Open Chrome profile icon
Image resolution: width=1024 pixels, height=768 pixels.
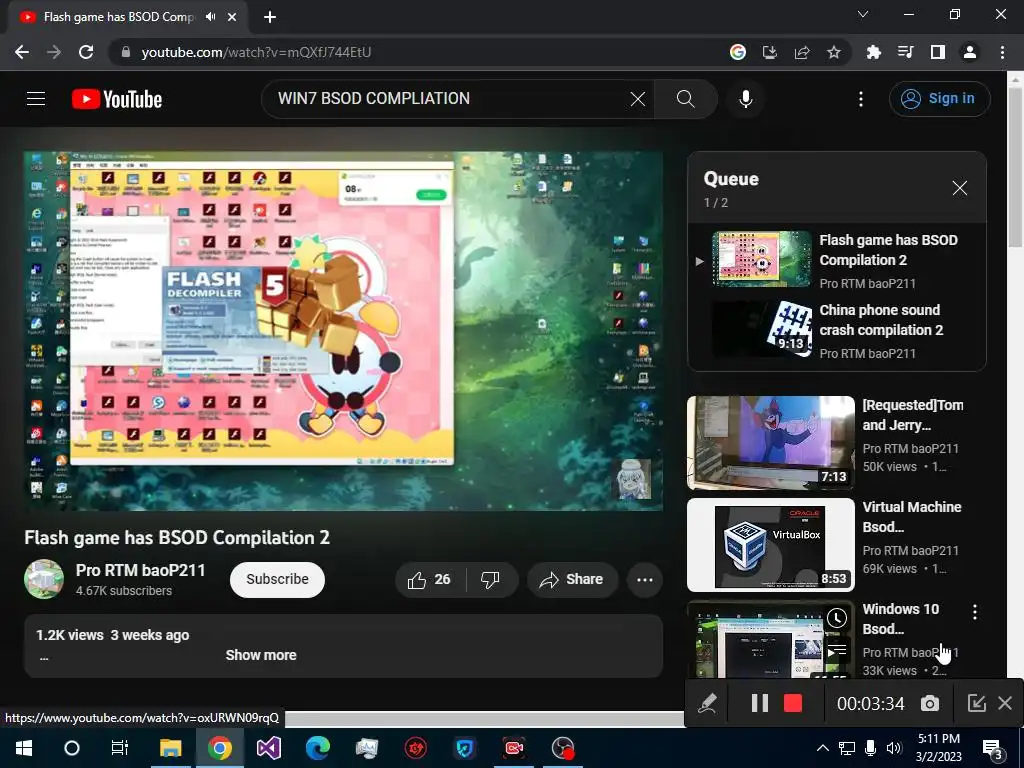pos(970,52)
